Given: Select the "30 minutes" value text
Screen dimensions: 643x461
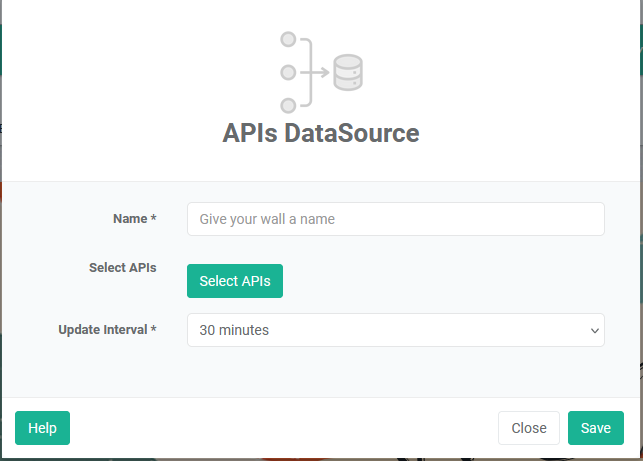Looking at the screenshot, I should tap(234, 330).
